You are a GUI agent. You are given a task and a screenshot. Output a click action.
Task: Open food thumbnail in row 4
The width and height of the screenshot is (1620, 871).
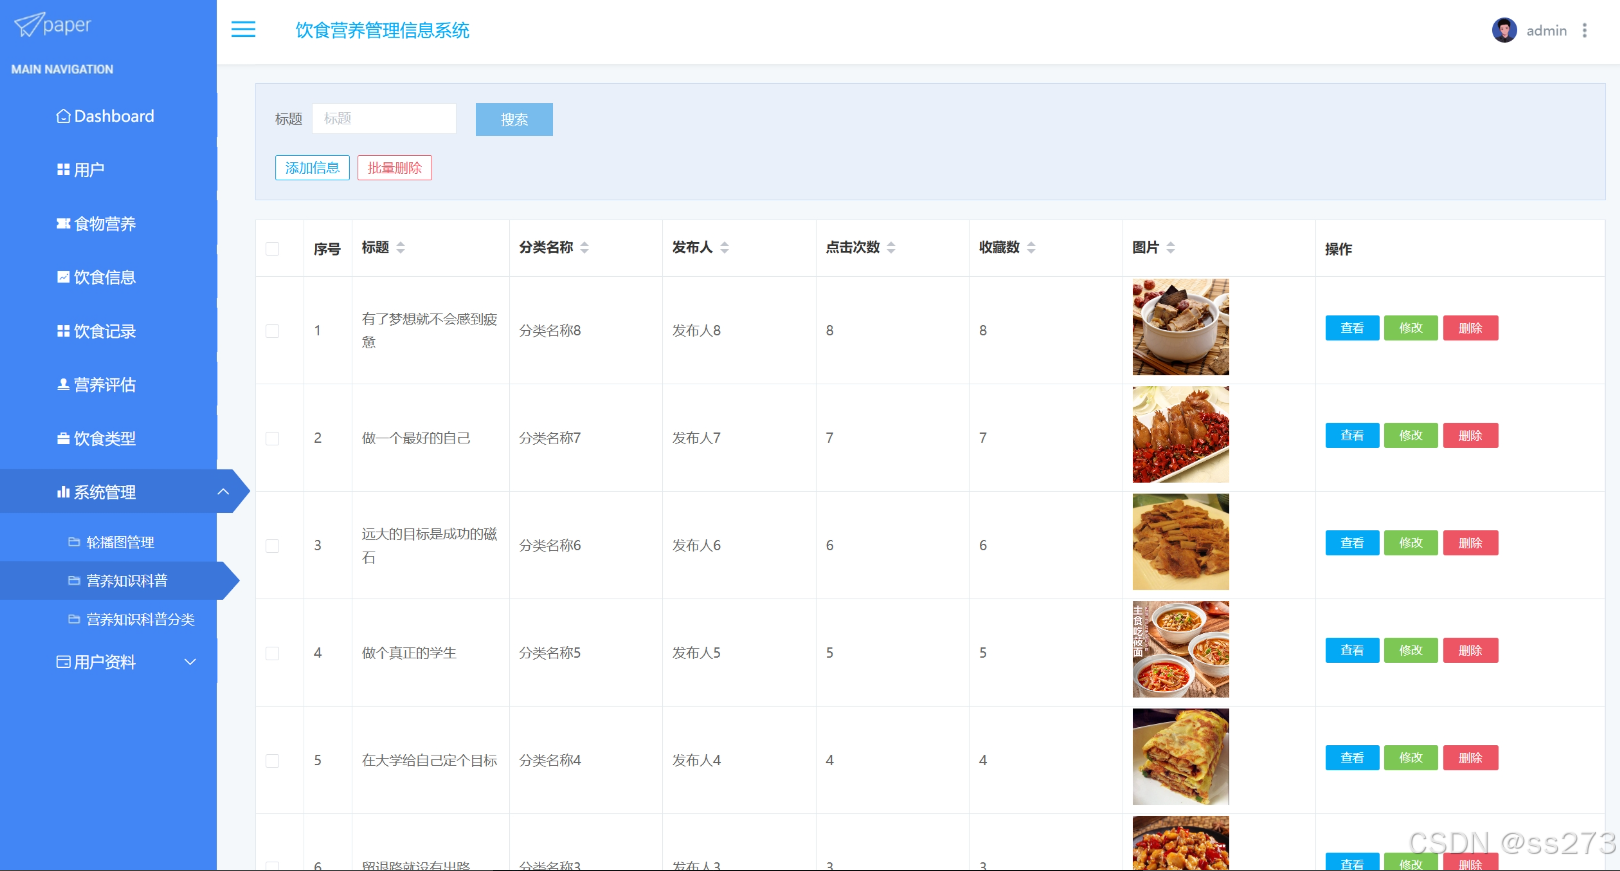pyautogui.click(x=1180, y=649)
